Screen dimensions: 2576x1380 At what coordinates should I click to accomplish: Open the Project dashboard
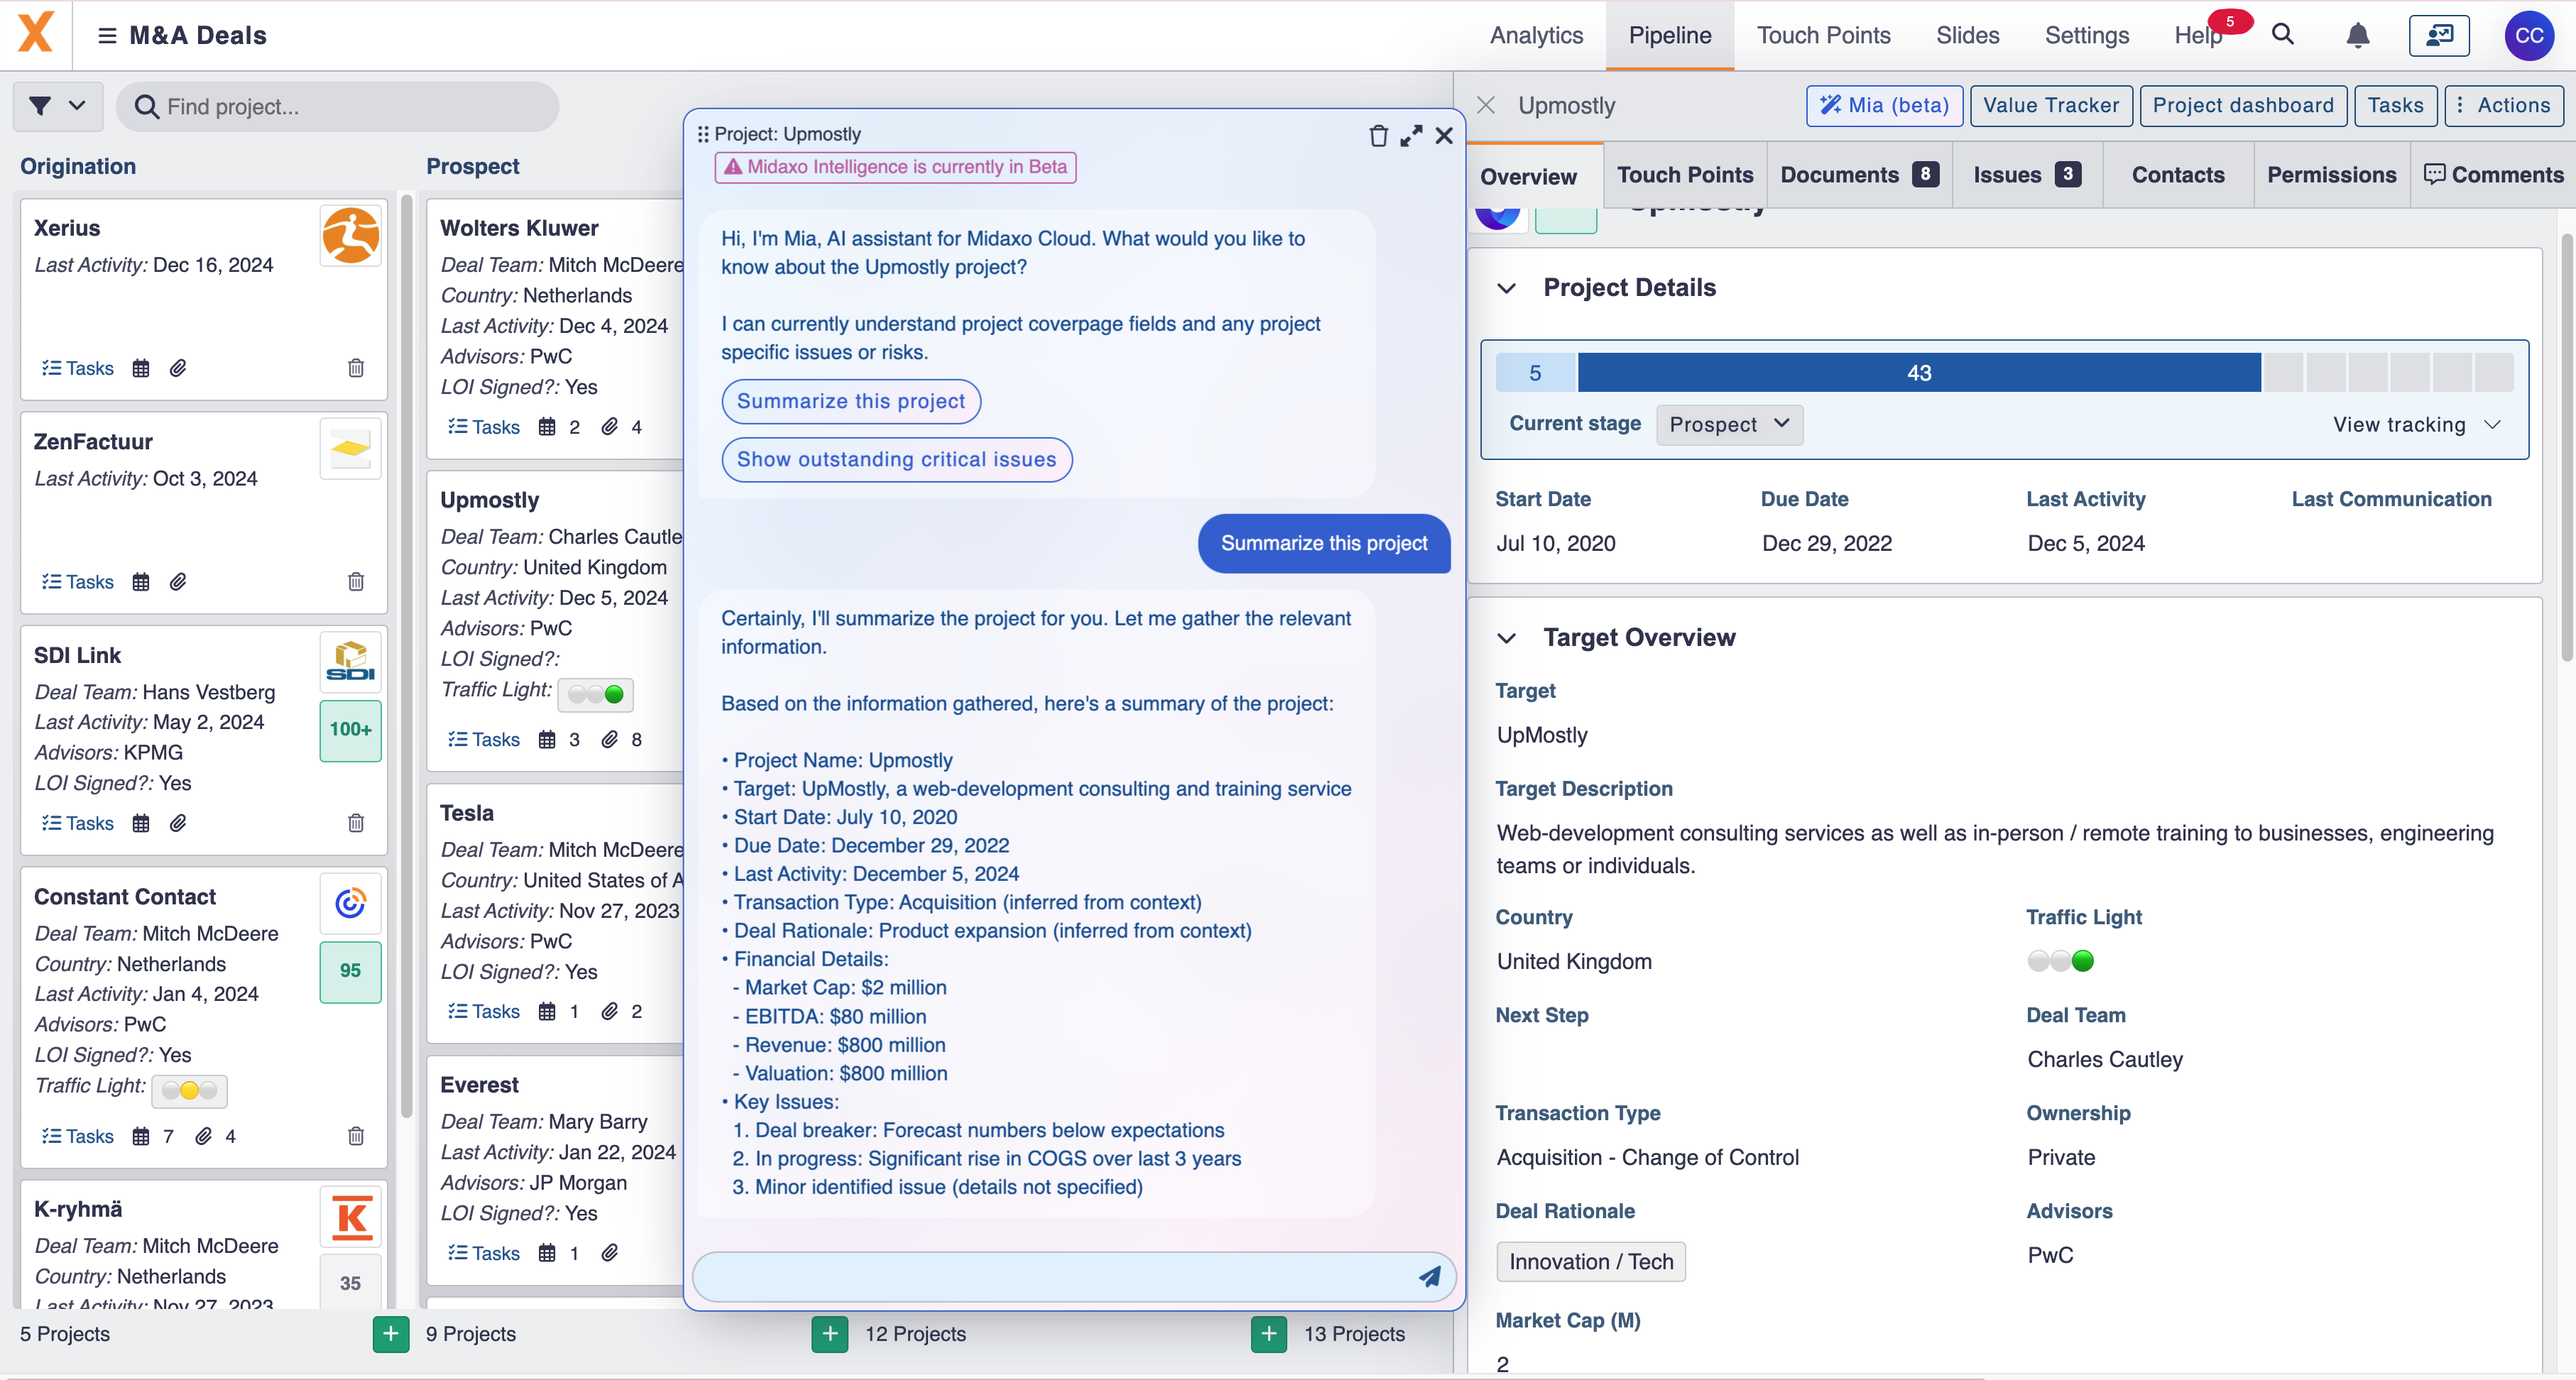click(2243, 105)
